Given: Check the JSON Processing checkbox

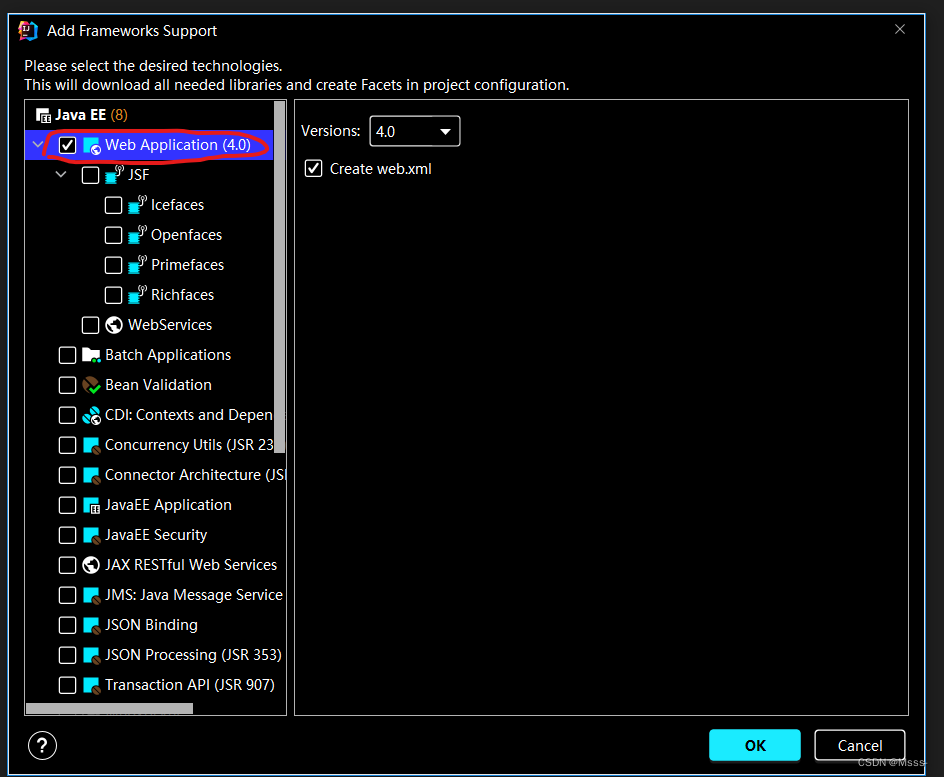Looking at the screenshot, I should click(67, 655).
